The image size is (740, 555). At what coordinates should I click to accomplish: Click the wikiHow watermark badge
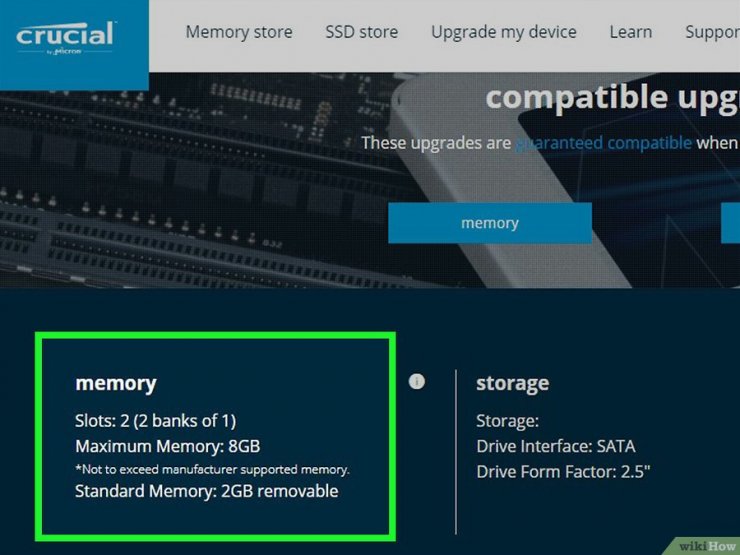tap(706, 546)
